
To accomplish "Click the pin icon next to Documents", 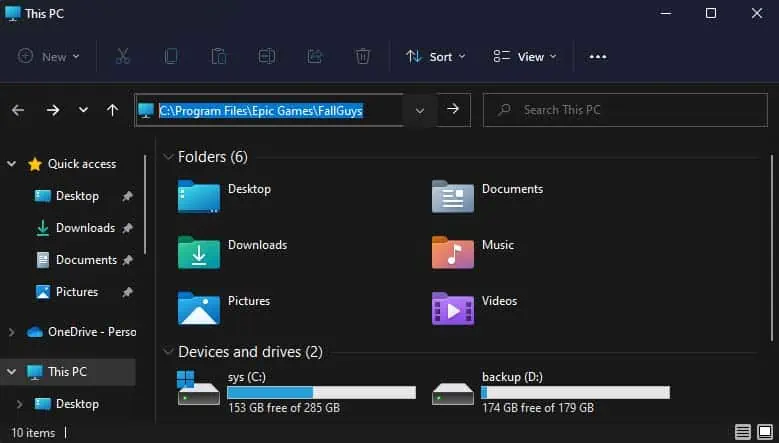I will tap(128, 260).
